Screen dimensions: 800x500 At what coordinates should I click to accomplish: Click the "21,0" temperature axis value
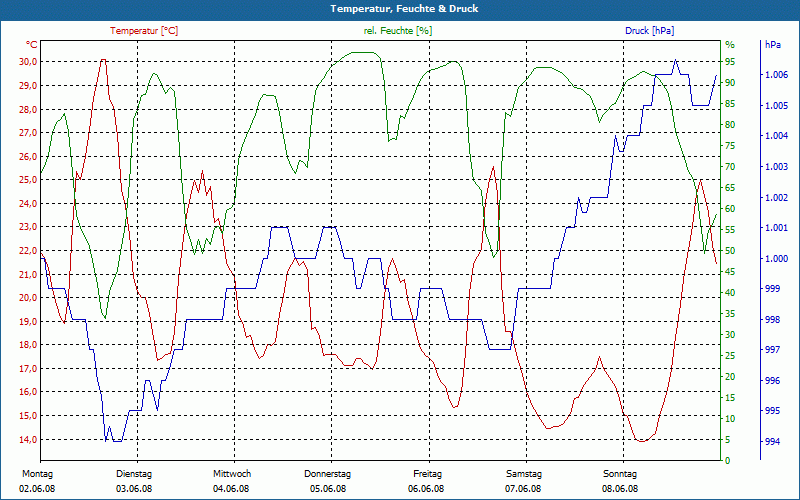coord(29,274)
